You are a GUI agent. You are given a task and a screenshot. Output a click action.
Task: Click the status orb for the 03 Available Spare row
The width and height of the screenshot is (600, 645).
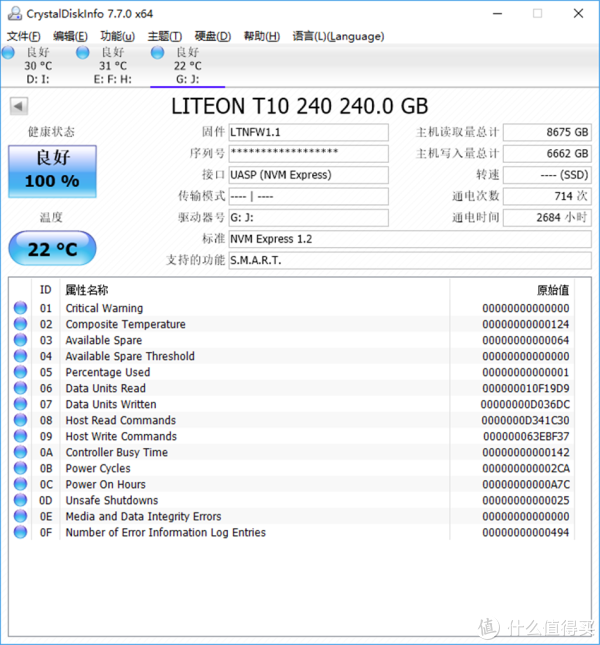21,340
